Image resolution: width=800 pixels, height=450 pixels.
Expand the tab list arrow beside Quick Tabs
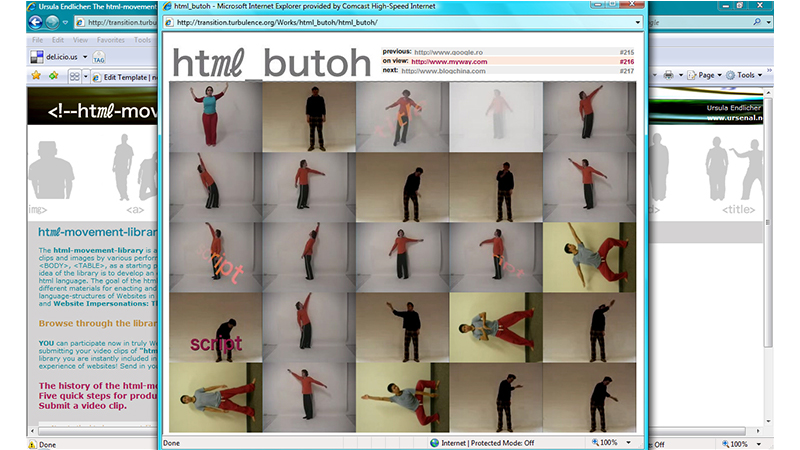click(86, 77)
